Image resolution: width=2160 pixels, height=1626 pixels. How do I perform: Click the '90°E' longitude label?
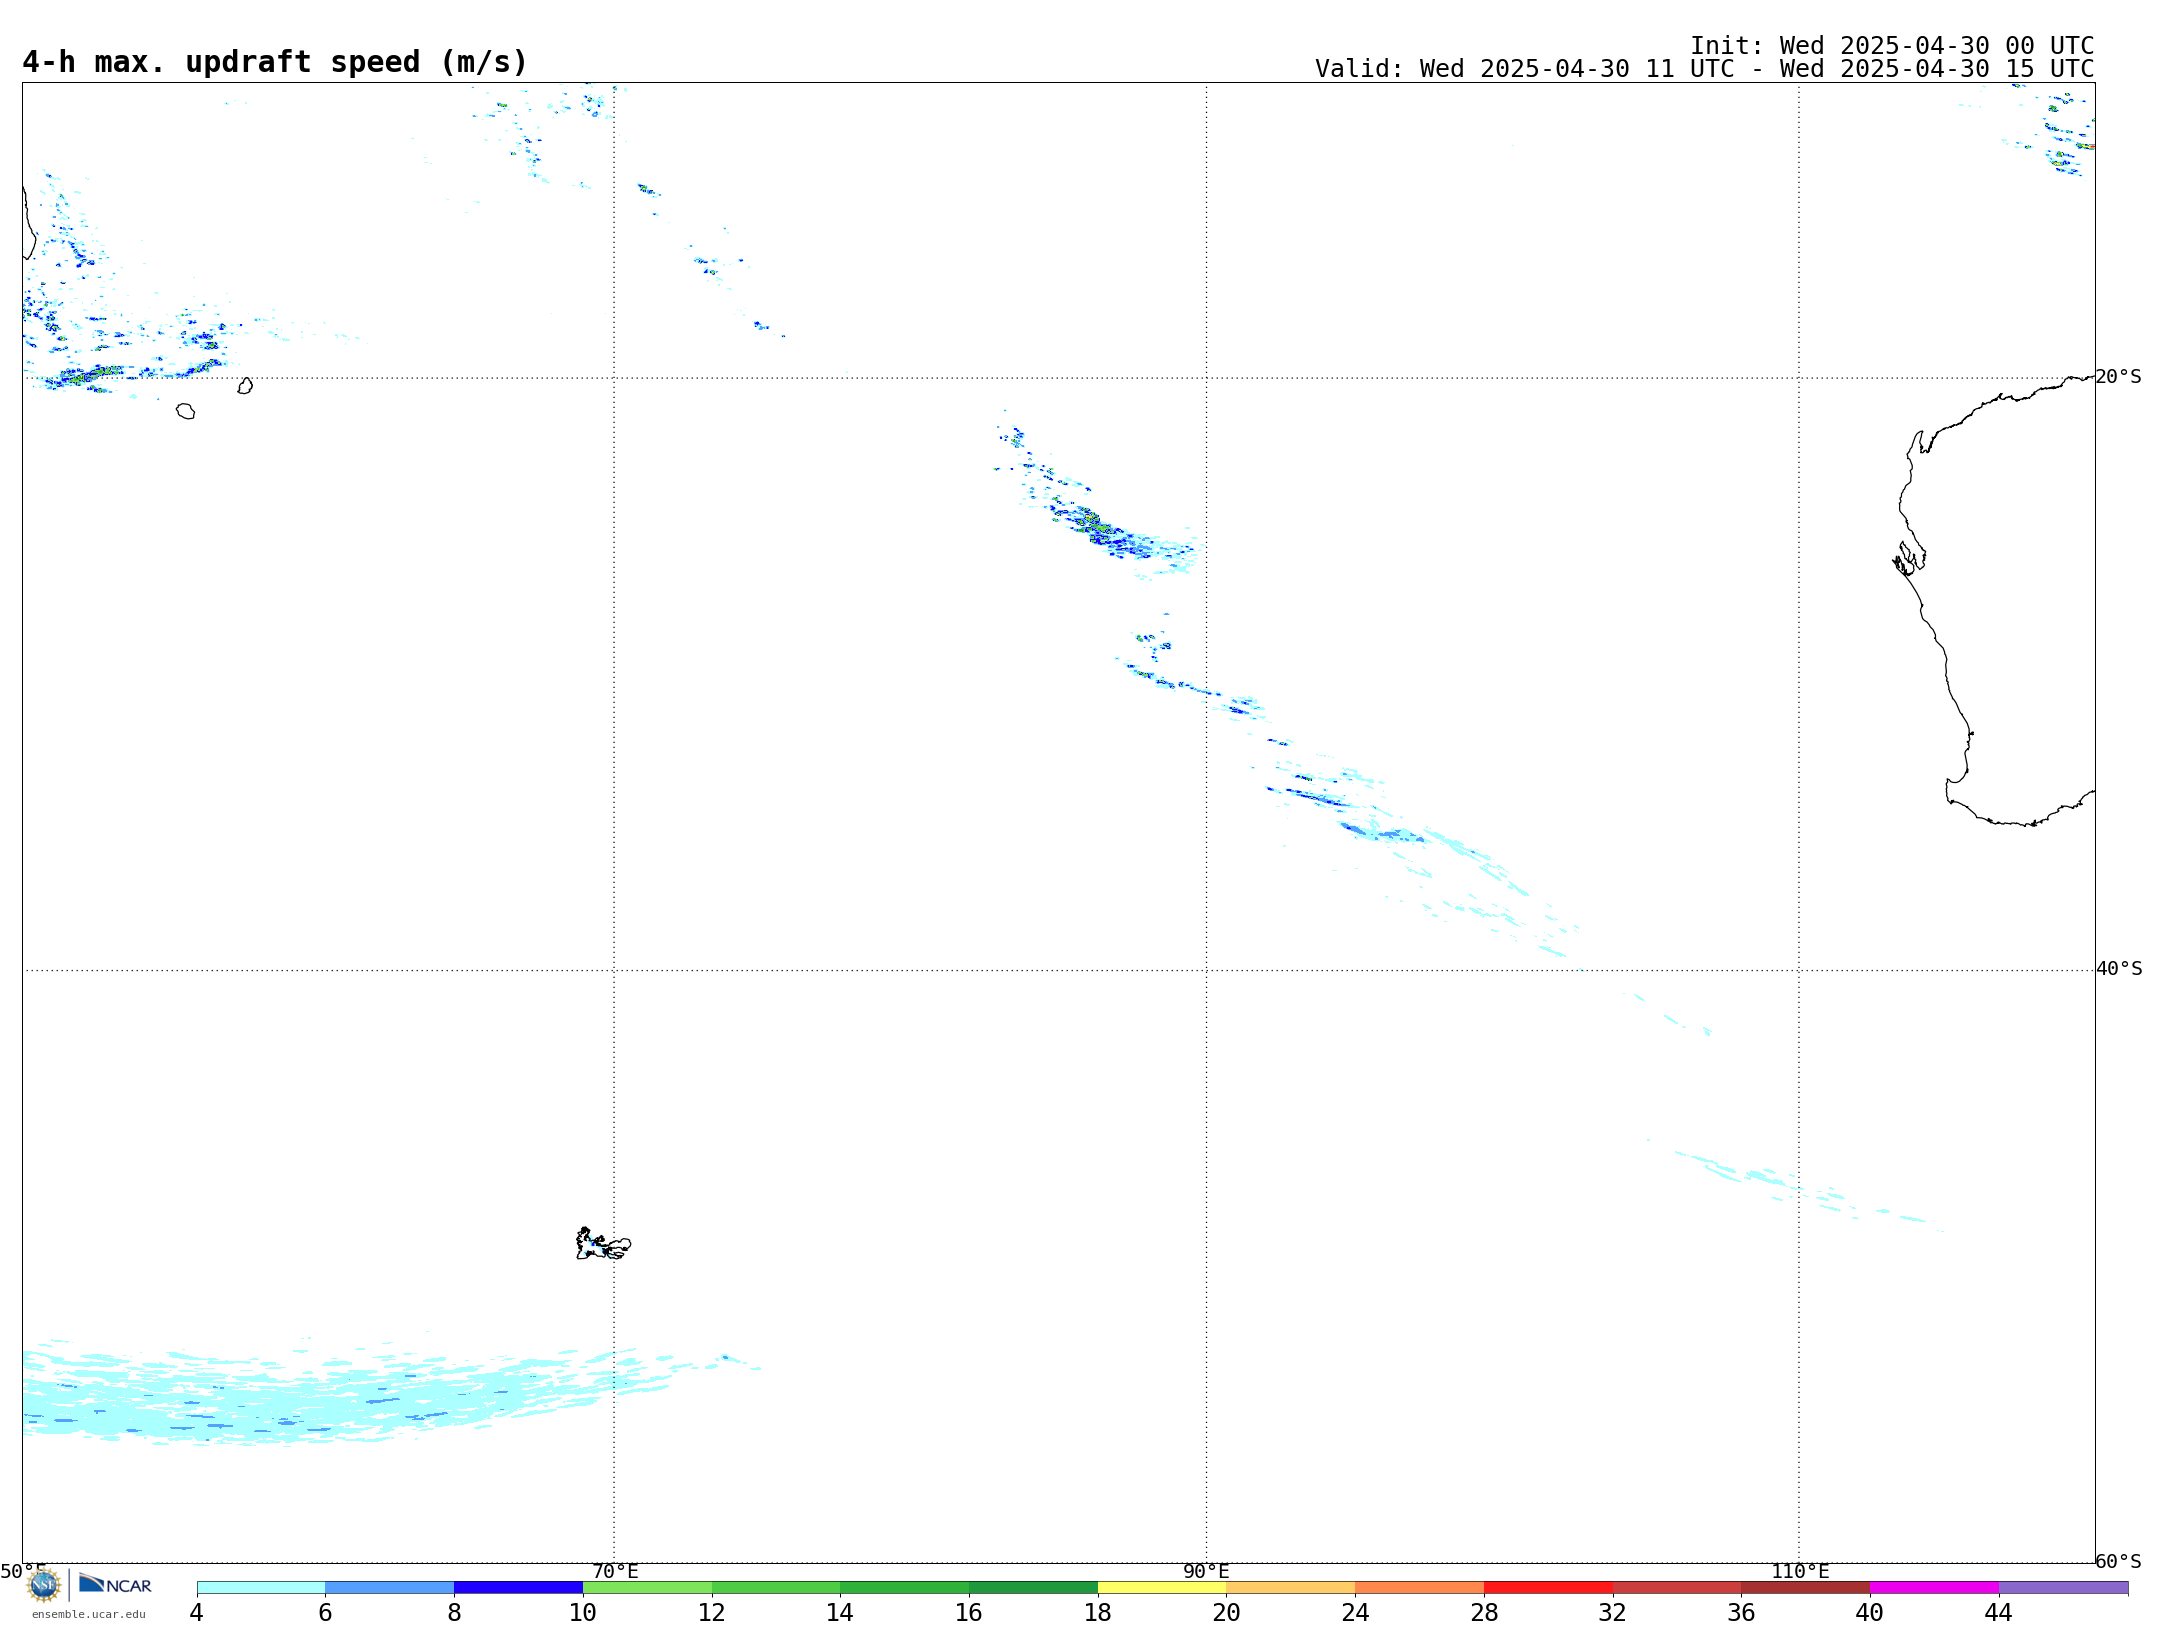point(1206,1571)
